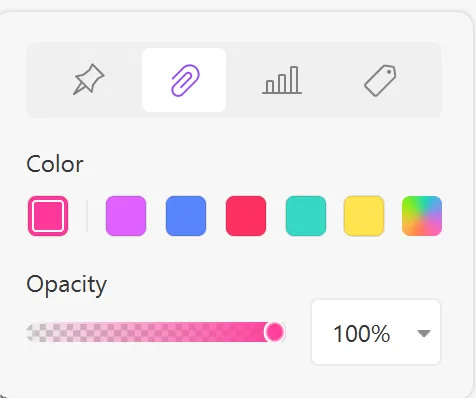Choose the bar chart sticker icon
476x398 pixels.
pyautogui.click(x=282, y=80)
